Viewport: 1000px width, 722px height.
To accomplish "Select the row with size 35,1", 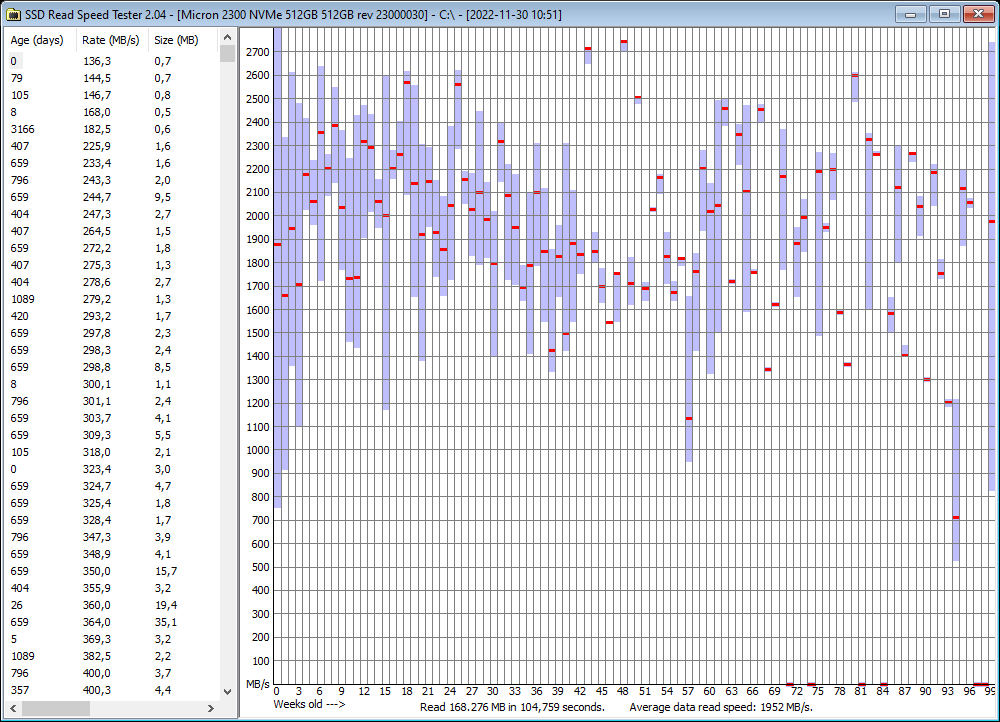I will (x=112, y=623).
